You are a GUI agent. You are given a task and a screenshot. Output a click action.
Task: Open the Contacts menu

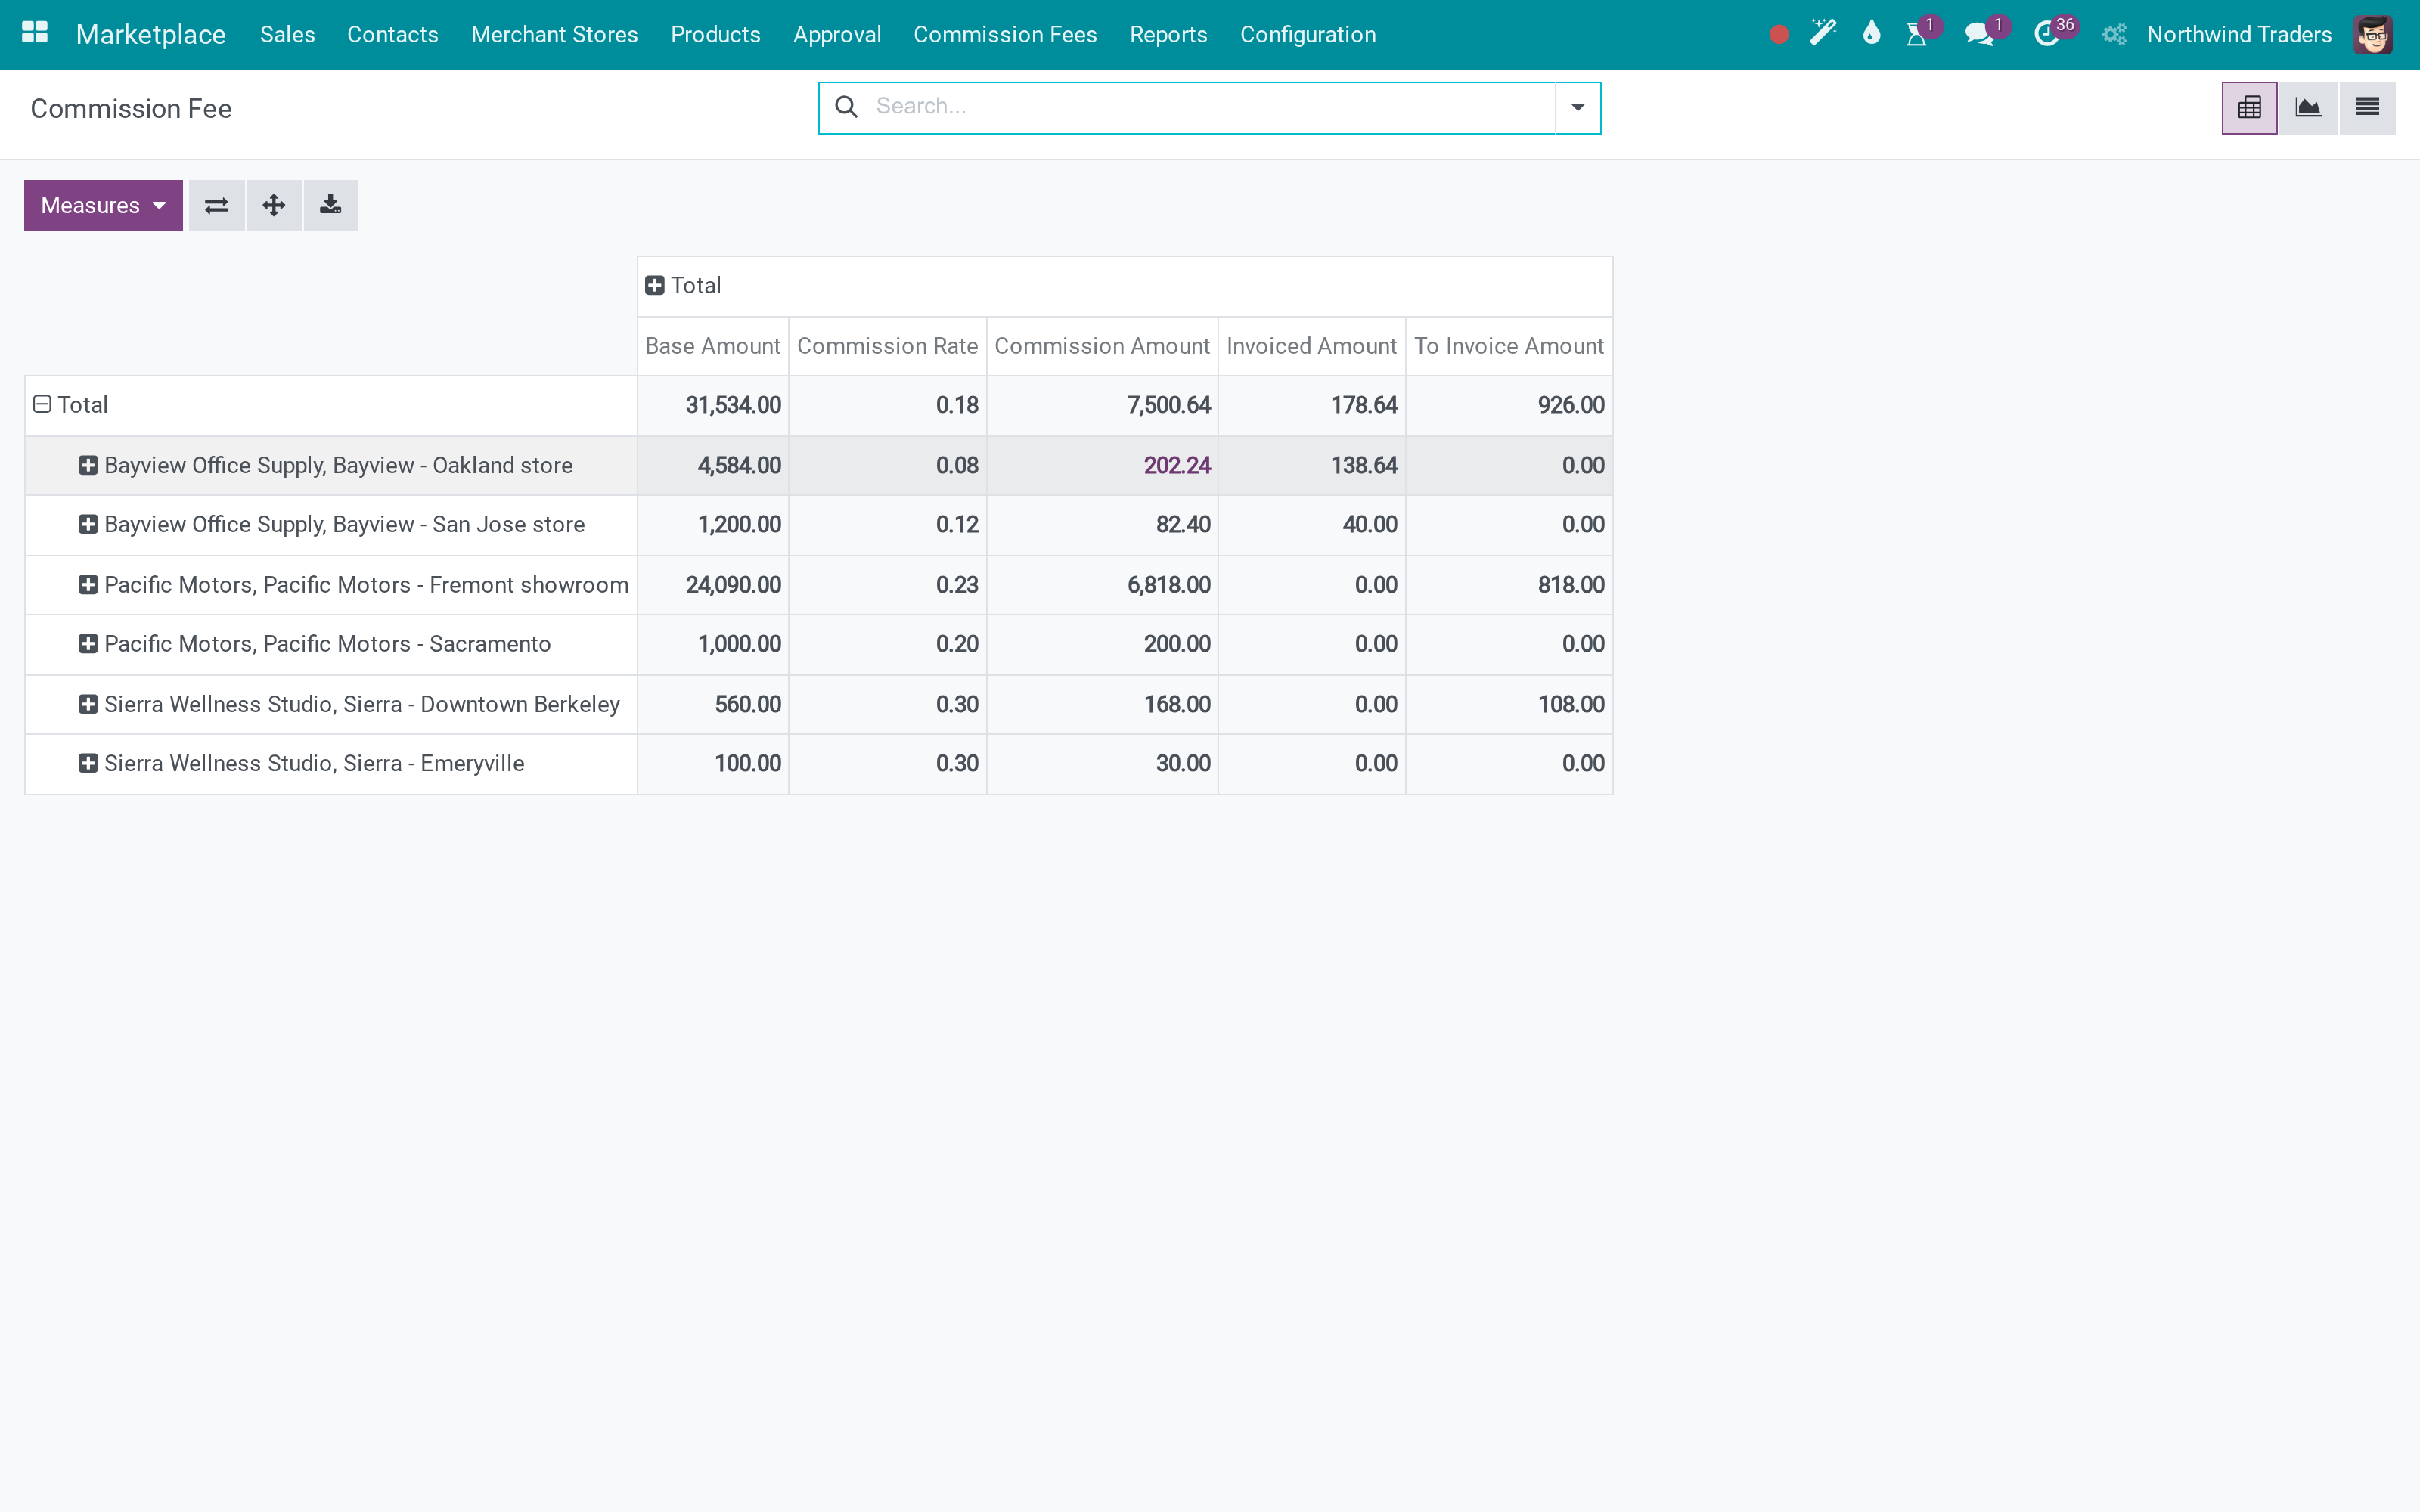click(392, 35)
